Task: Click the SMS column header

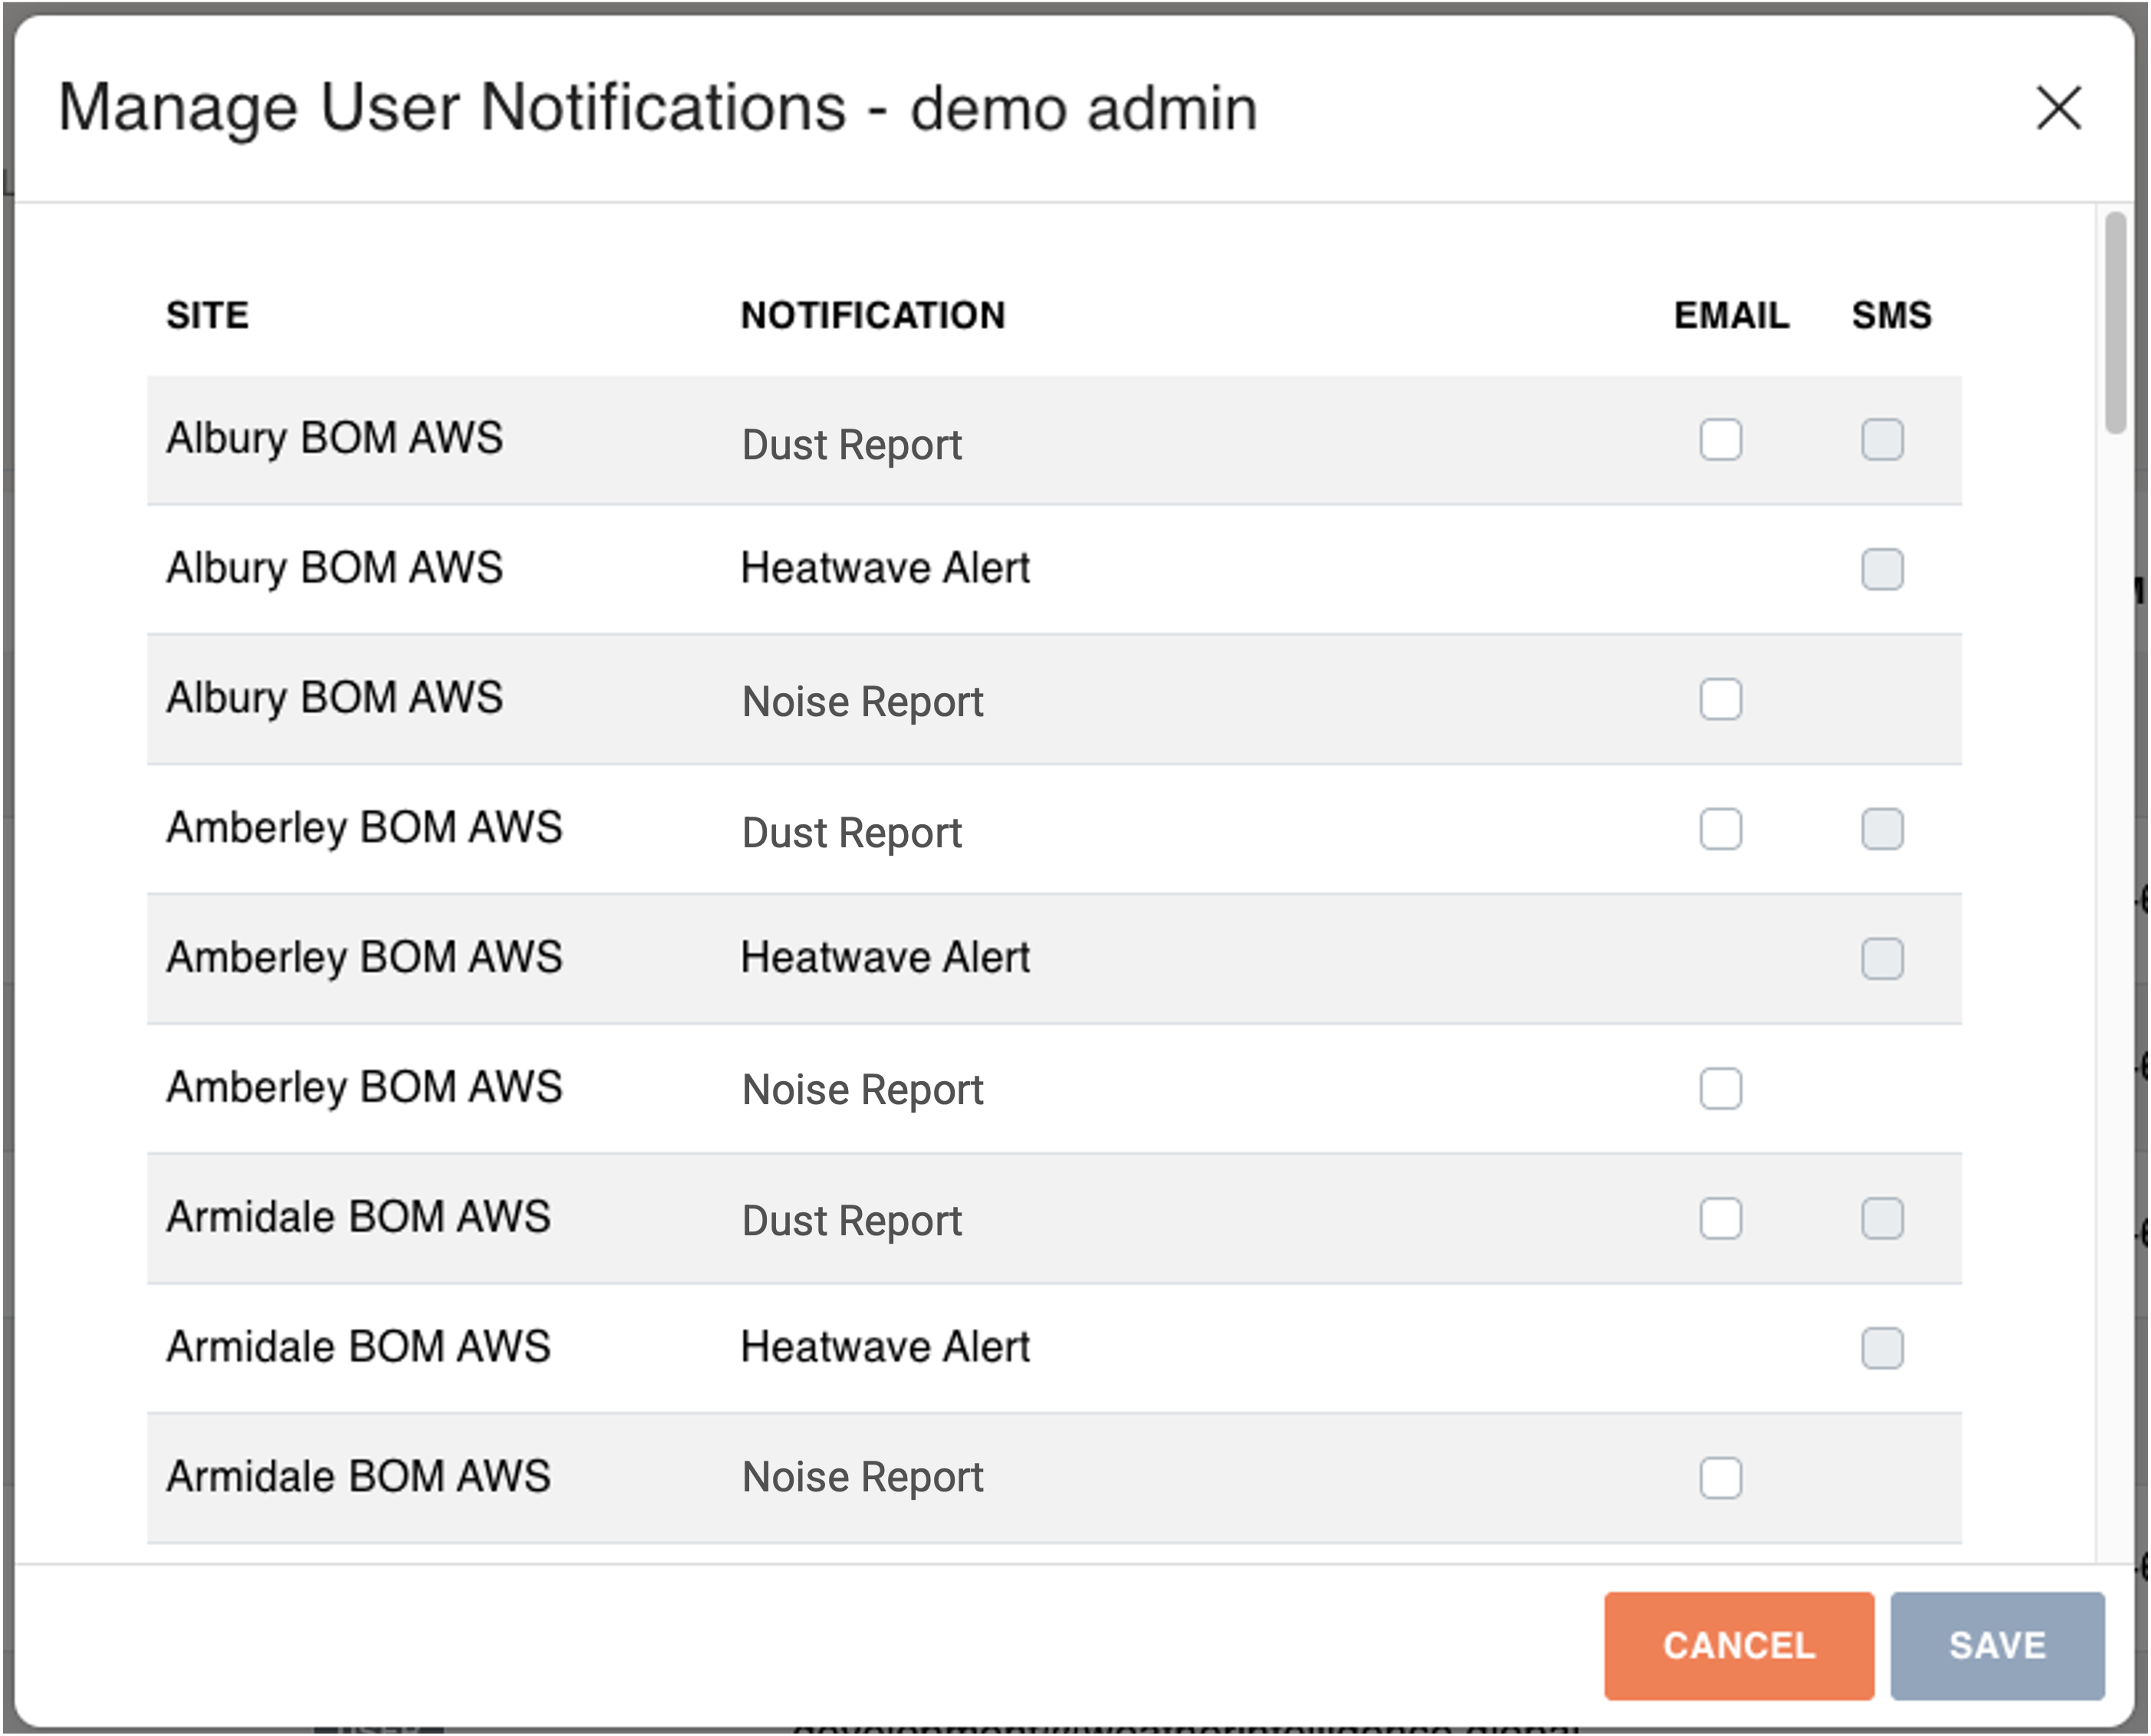Action: tap(1890, 315)
